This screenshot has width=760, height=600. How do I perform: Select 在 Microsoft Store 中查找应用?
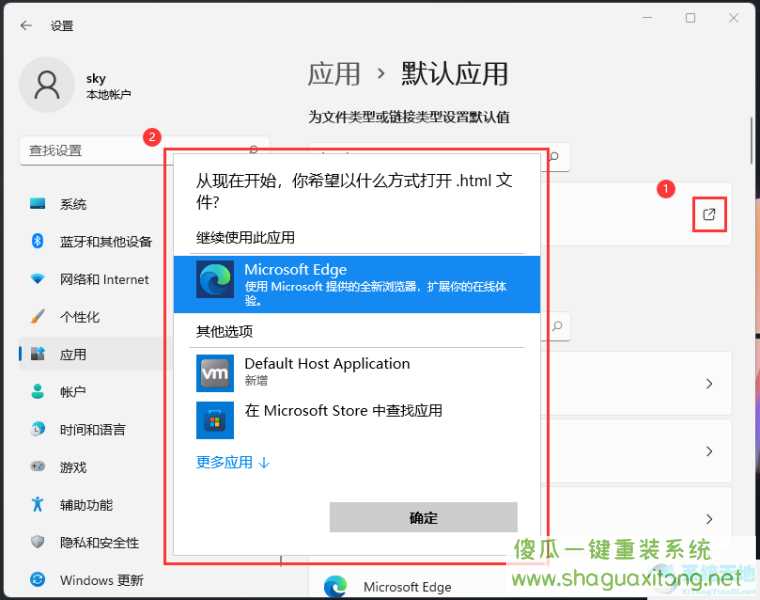(357, 420)
